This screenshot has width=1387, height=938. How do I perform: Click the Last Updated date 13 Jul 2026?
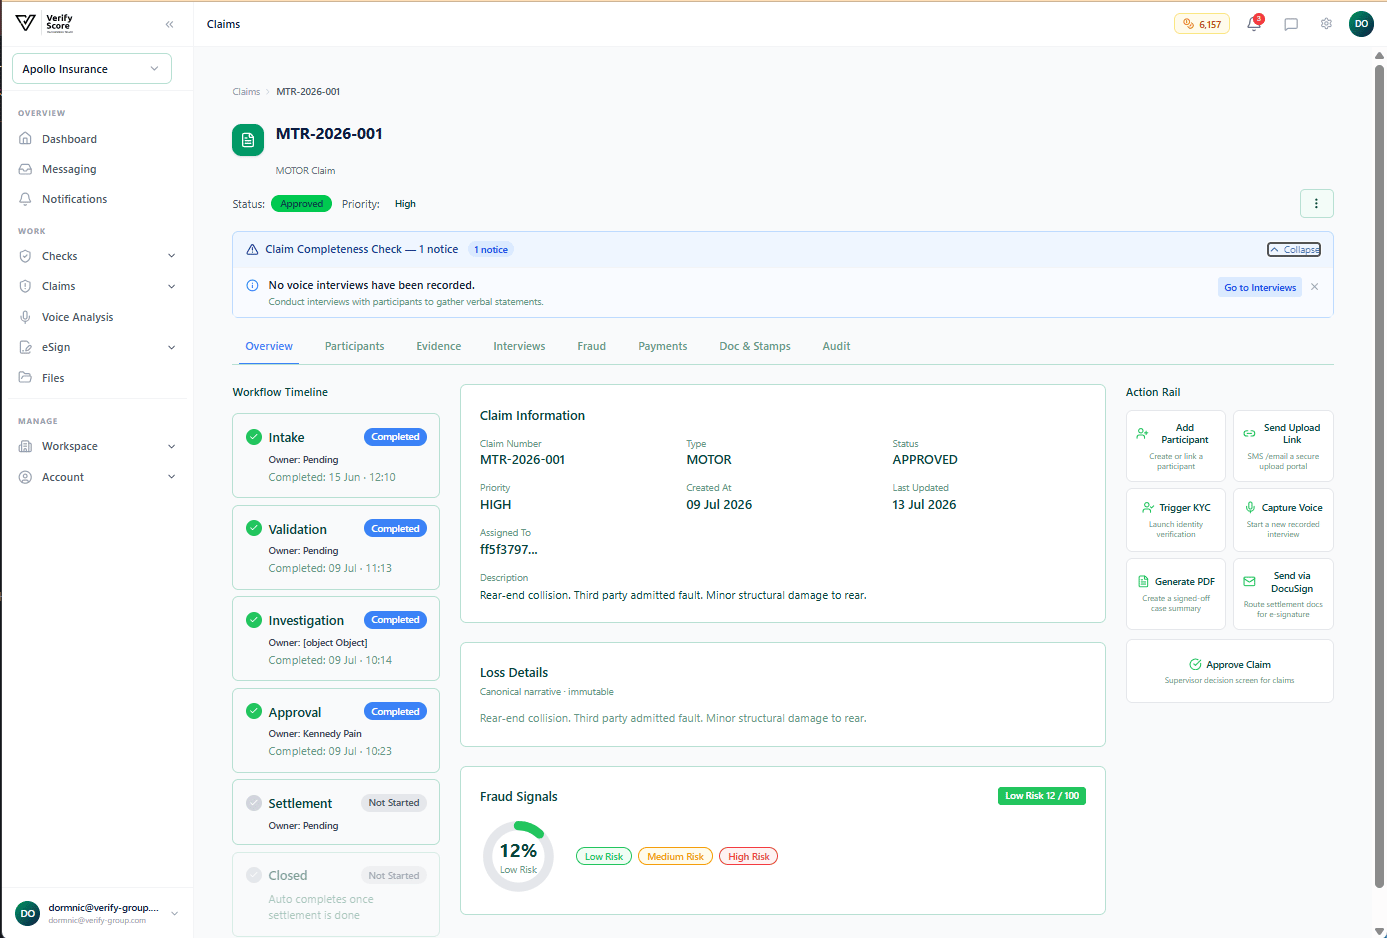tap(924, 505)
